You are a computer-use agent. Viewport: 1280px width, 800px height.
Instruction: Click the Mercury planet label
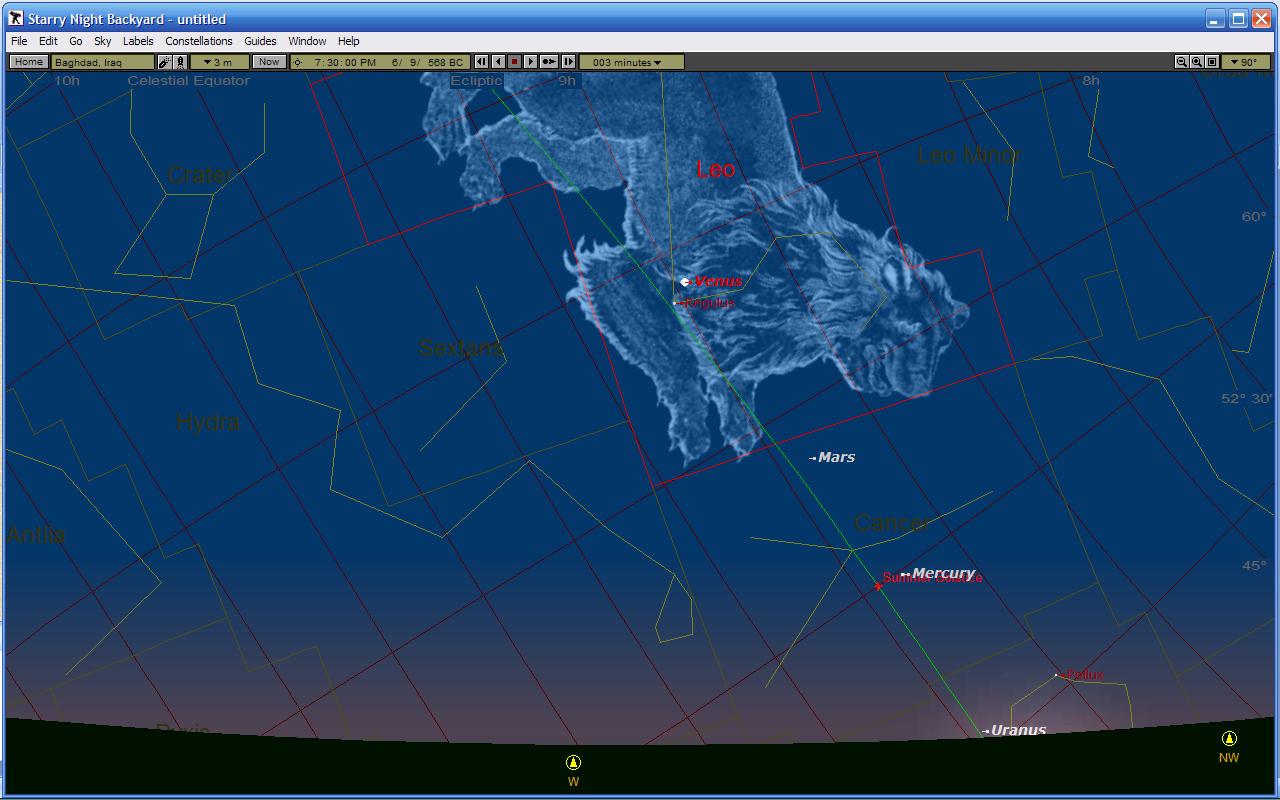(943, 573)
